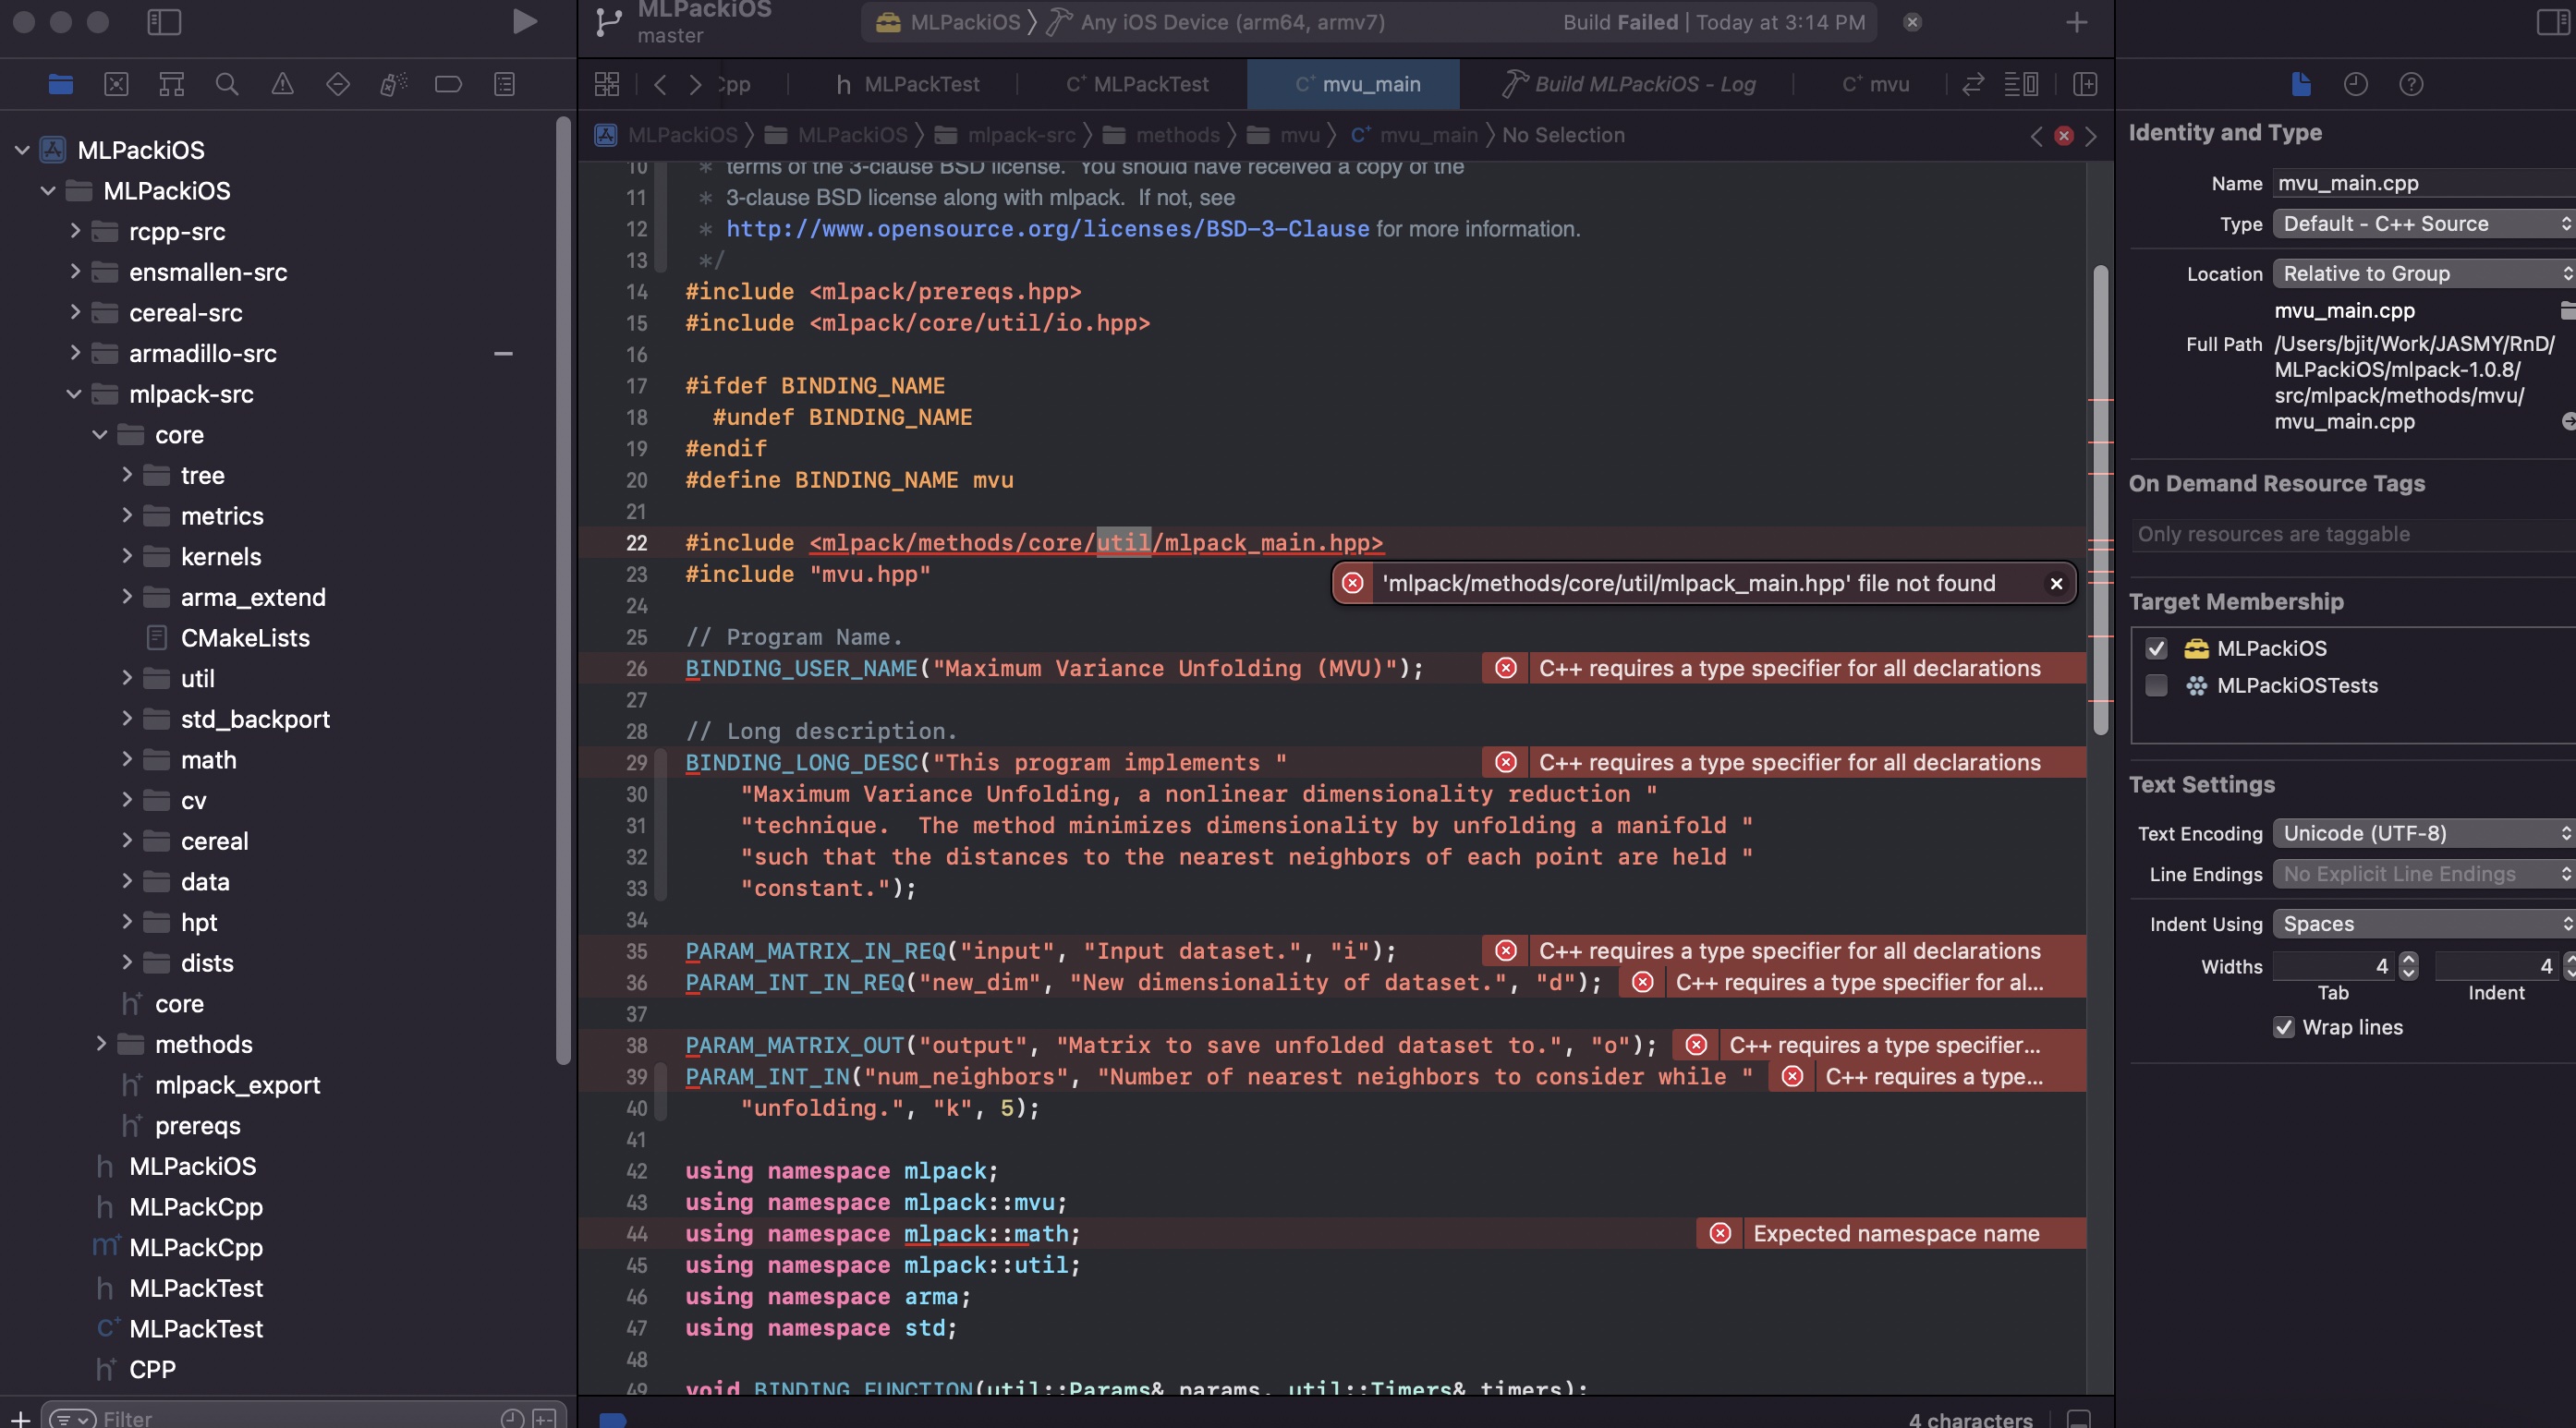Open the Symbol navigator

click(172, 84)
